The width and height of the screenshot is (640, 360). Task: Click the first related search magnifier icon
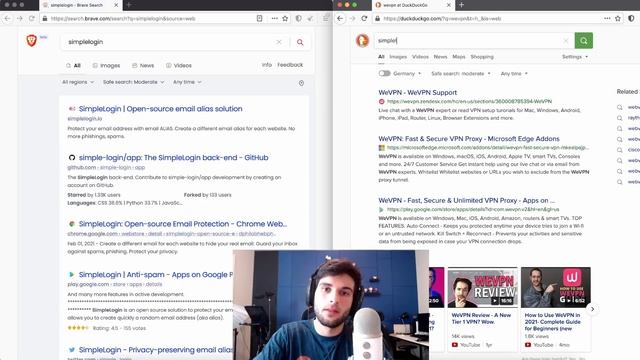620,107
